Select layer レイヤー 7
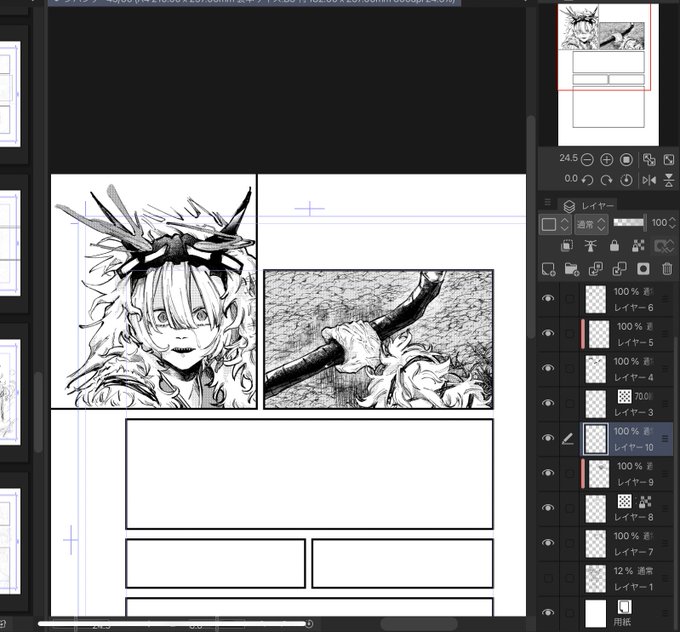 627,544
